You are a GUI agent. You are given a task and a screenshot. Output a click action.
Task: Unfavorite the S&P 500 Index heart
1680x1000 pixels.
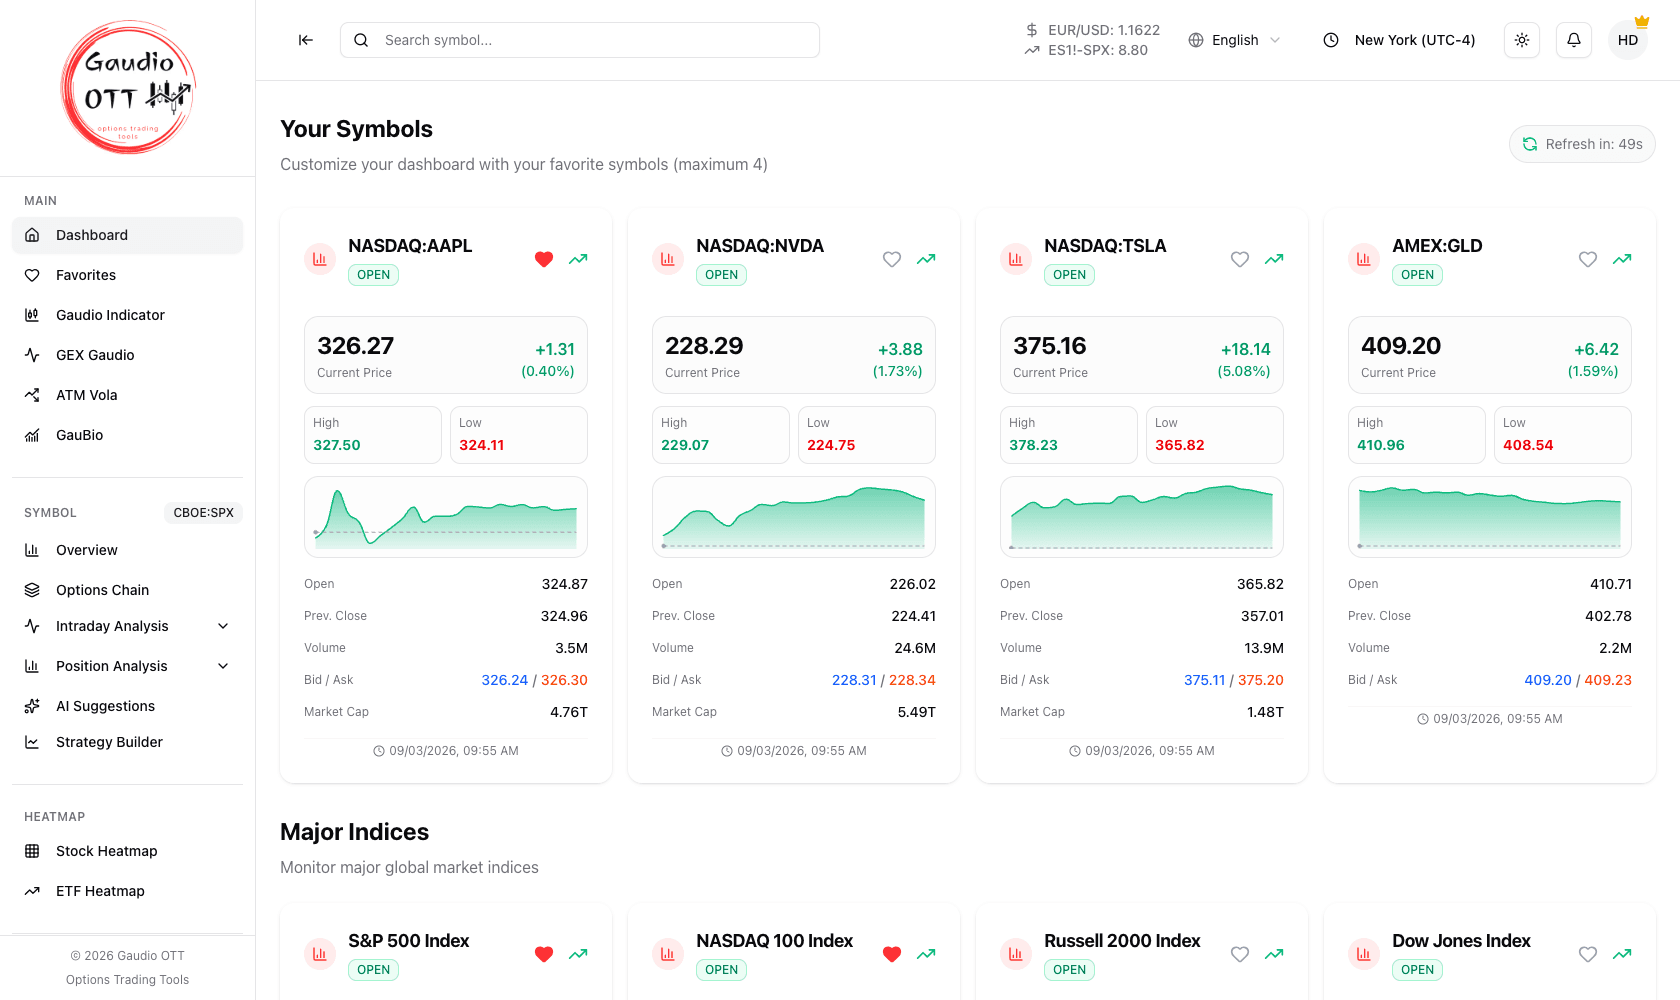tap(544, 954)
